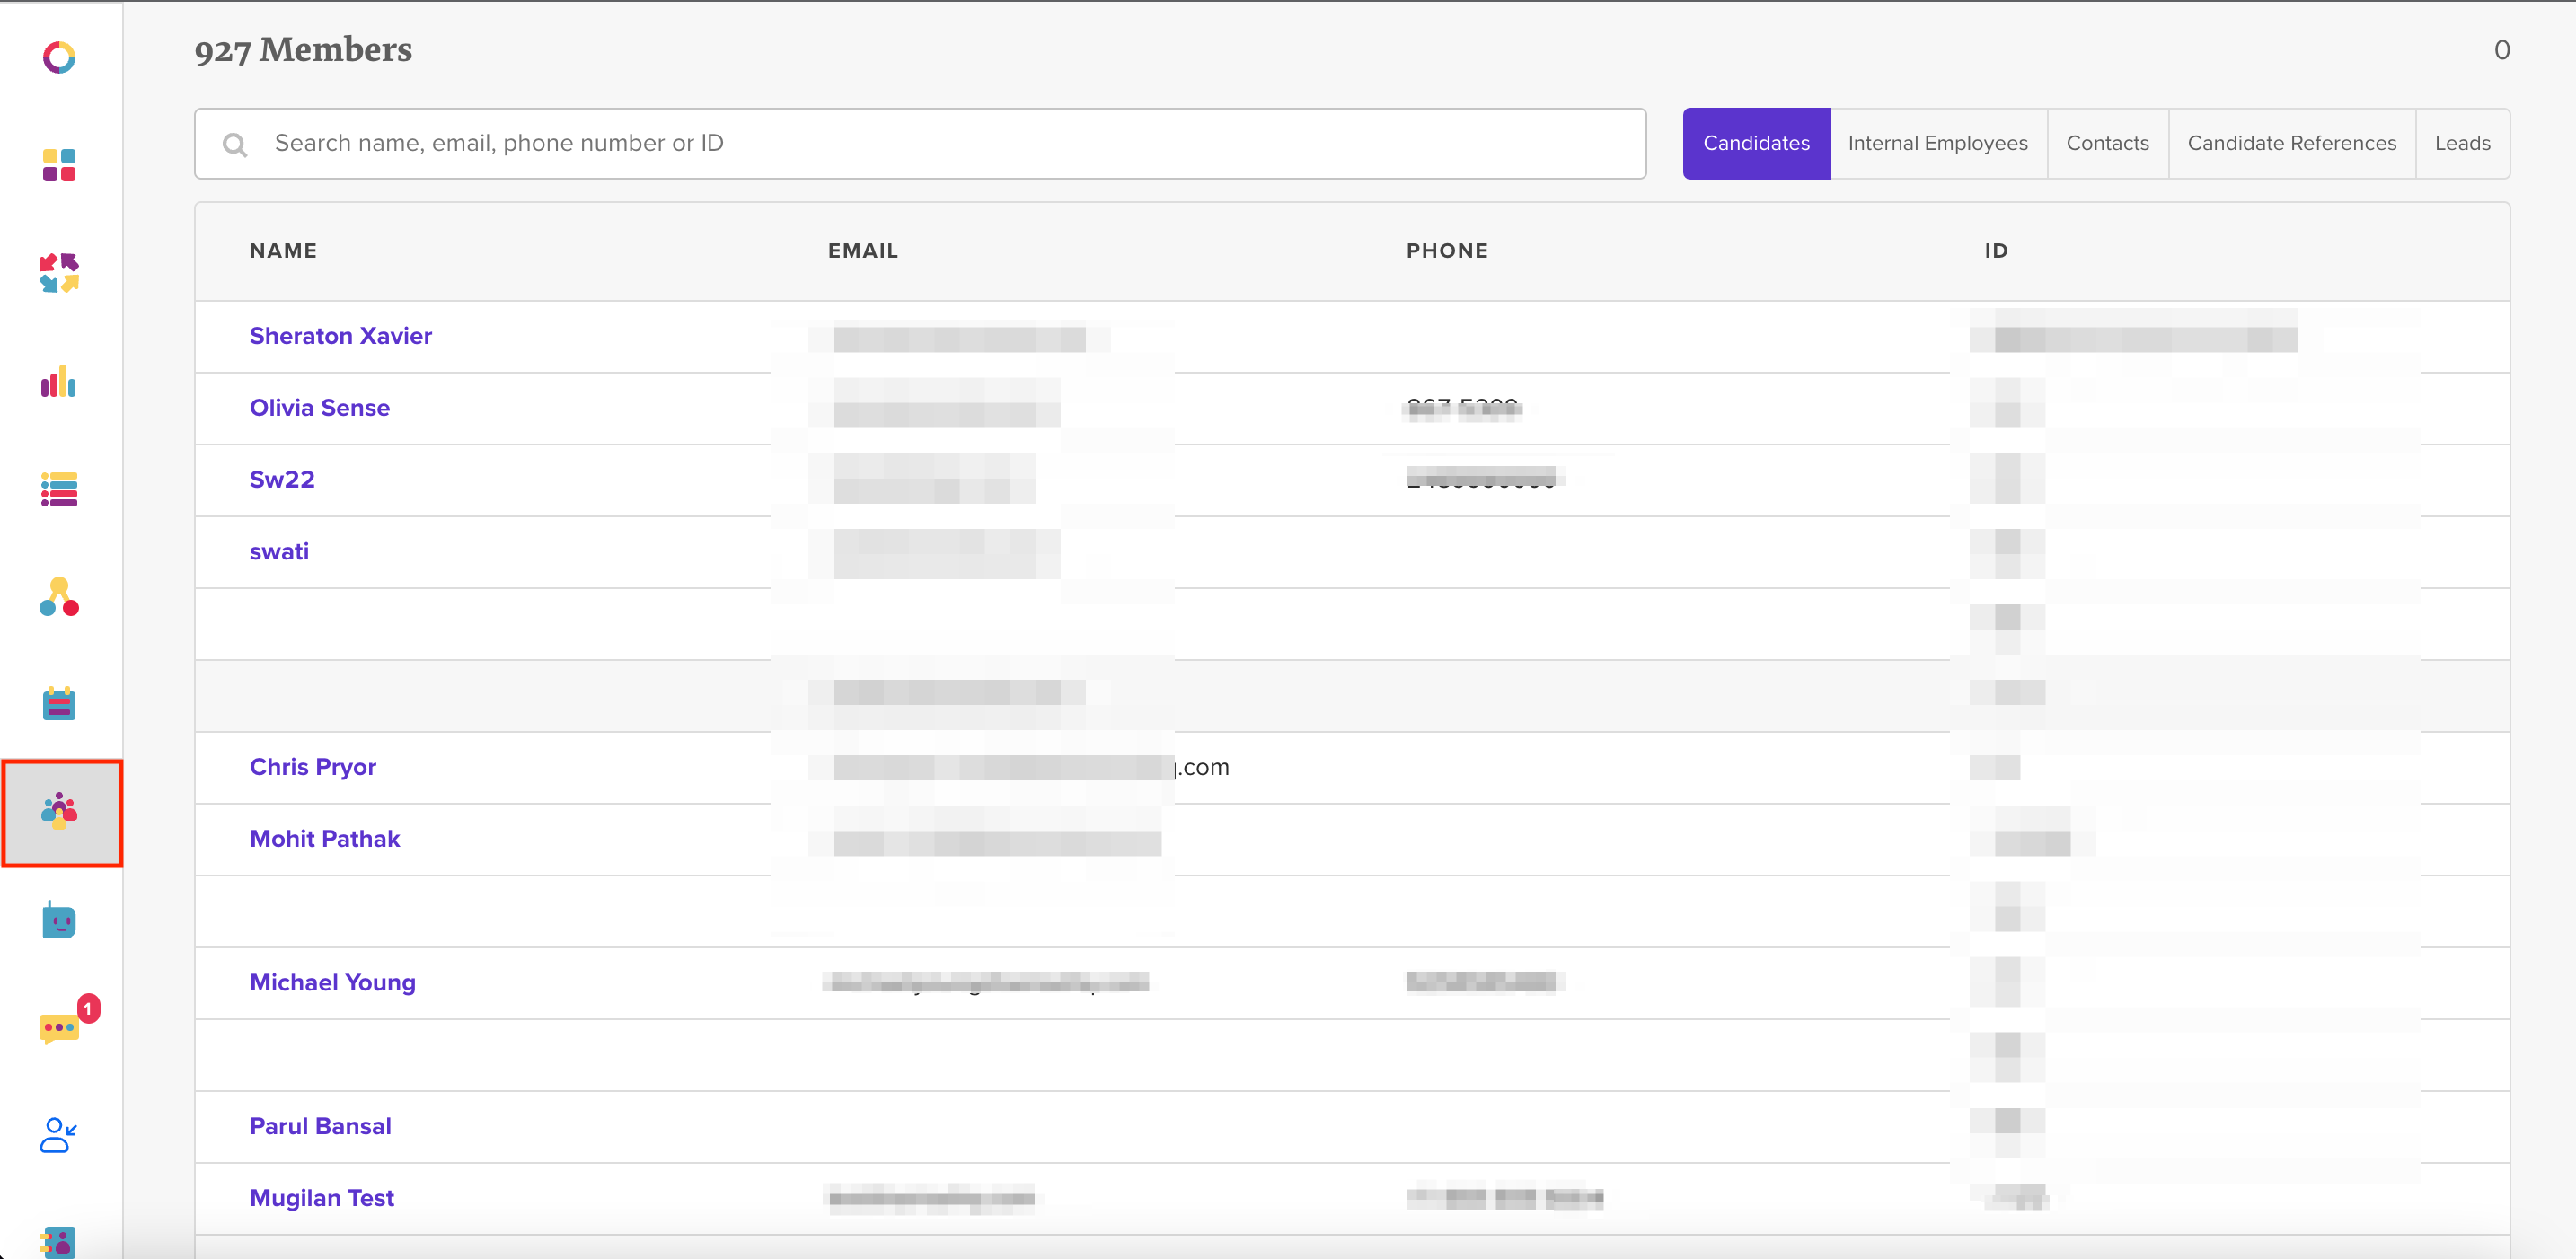Open the colored list icon
2576x1259 pixels.
click(59, 489)
